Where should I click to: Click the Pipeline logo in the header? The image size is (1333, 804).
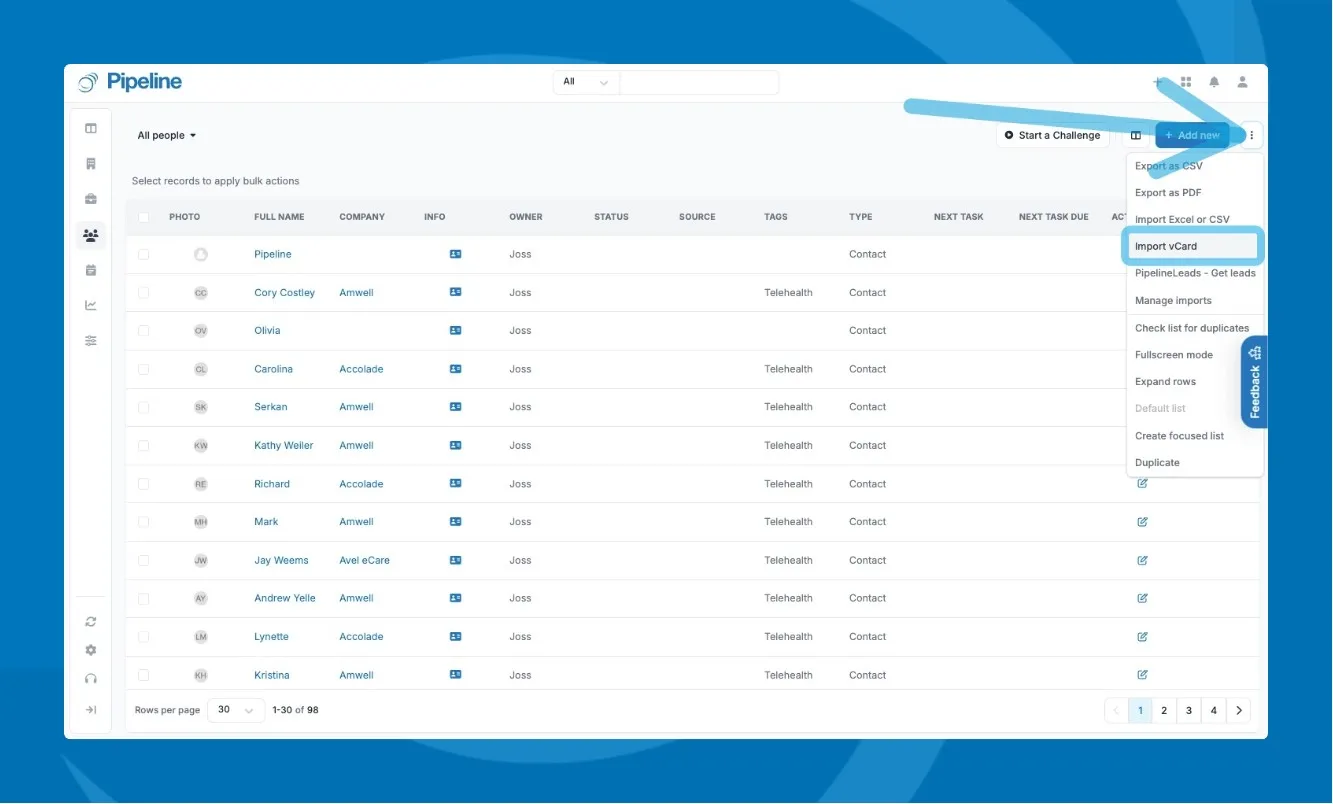coord(130,82)
